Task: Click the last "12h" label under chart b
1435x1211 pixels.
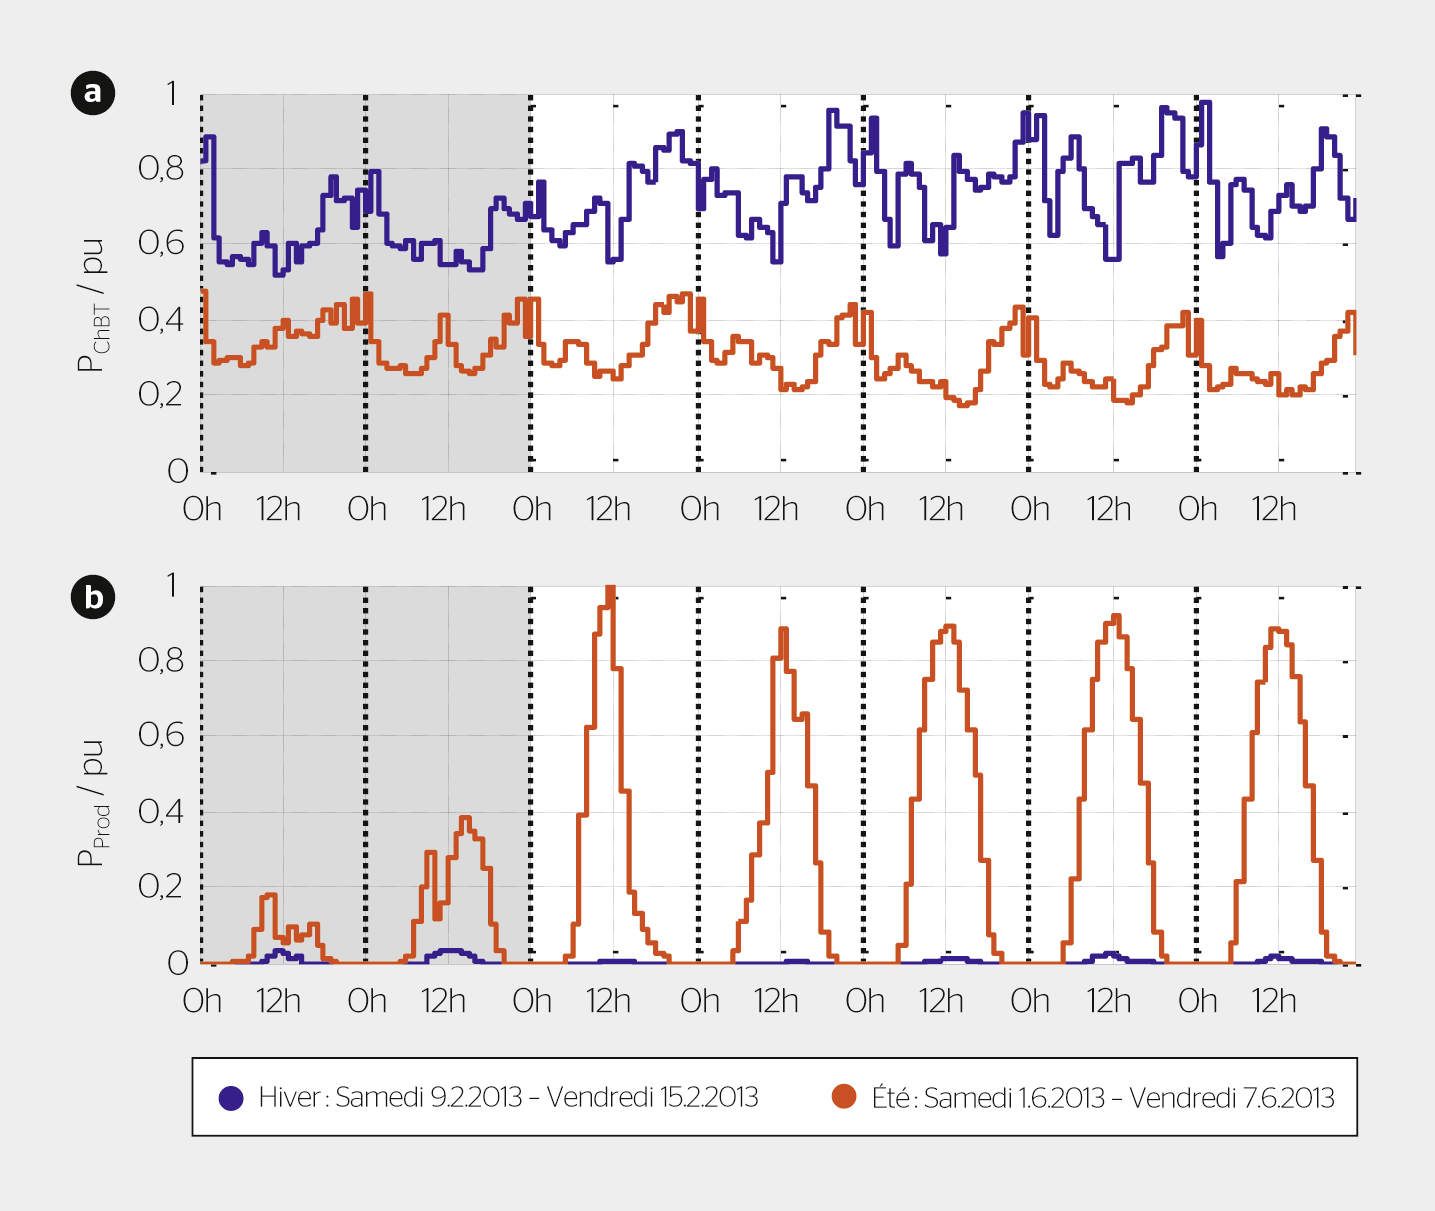Action: coord(1274,1001)
